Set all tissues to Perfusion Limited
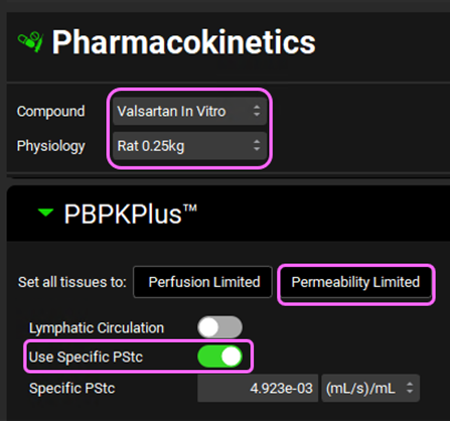 pos(203,282)
